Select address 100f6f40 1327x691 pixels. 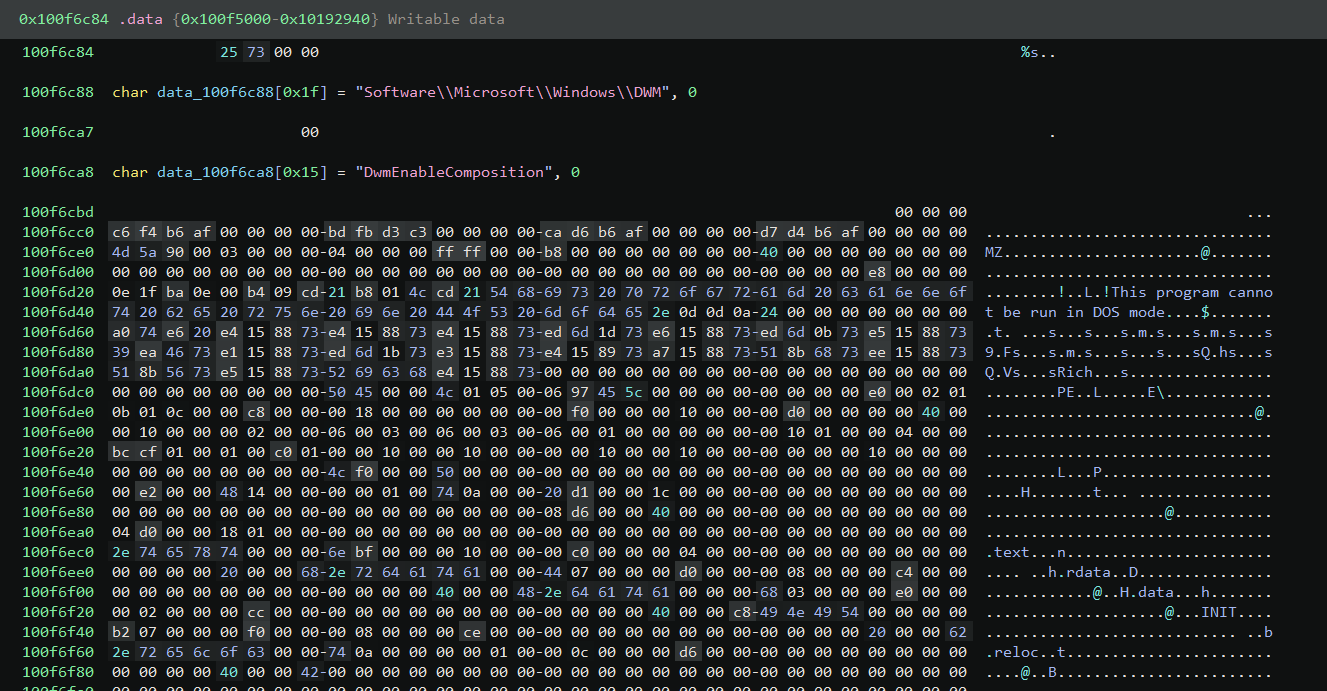coord(58,632)
